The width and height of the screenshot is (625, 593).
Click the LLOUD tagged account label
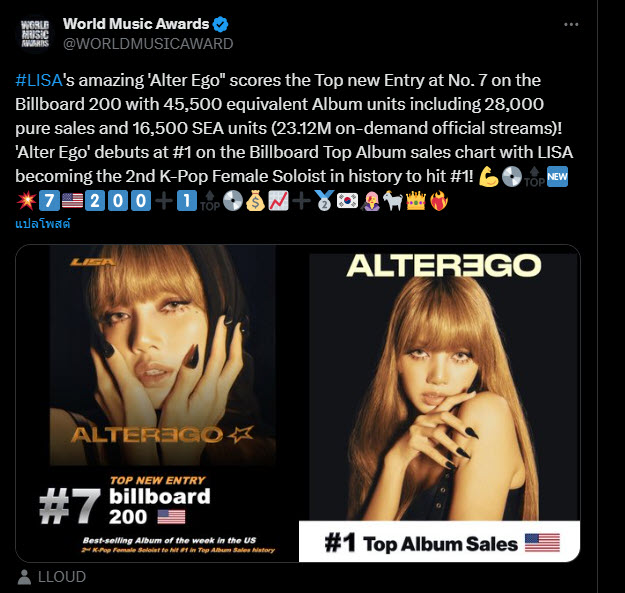point(62,577)
